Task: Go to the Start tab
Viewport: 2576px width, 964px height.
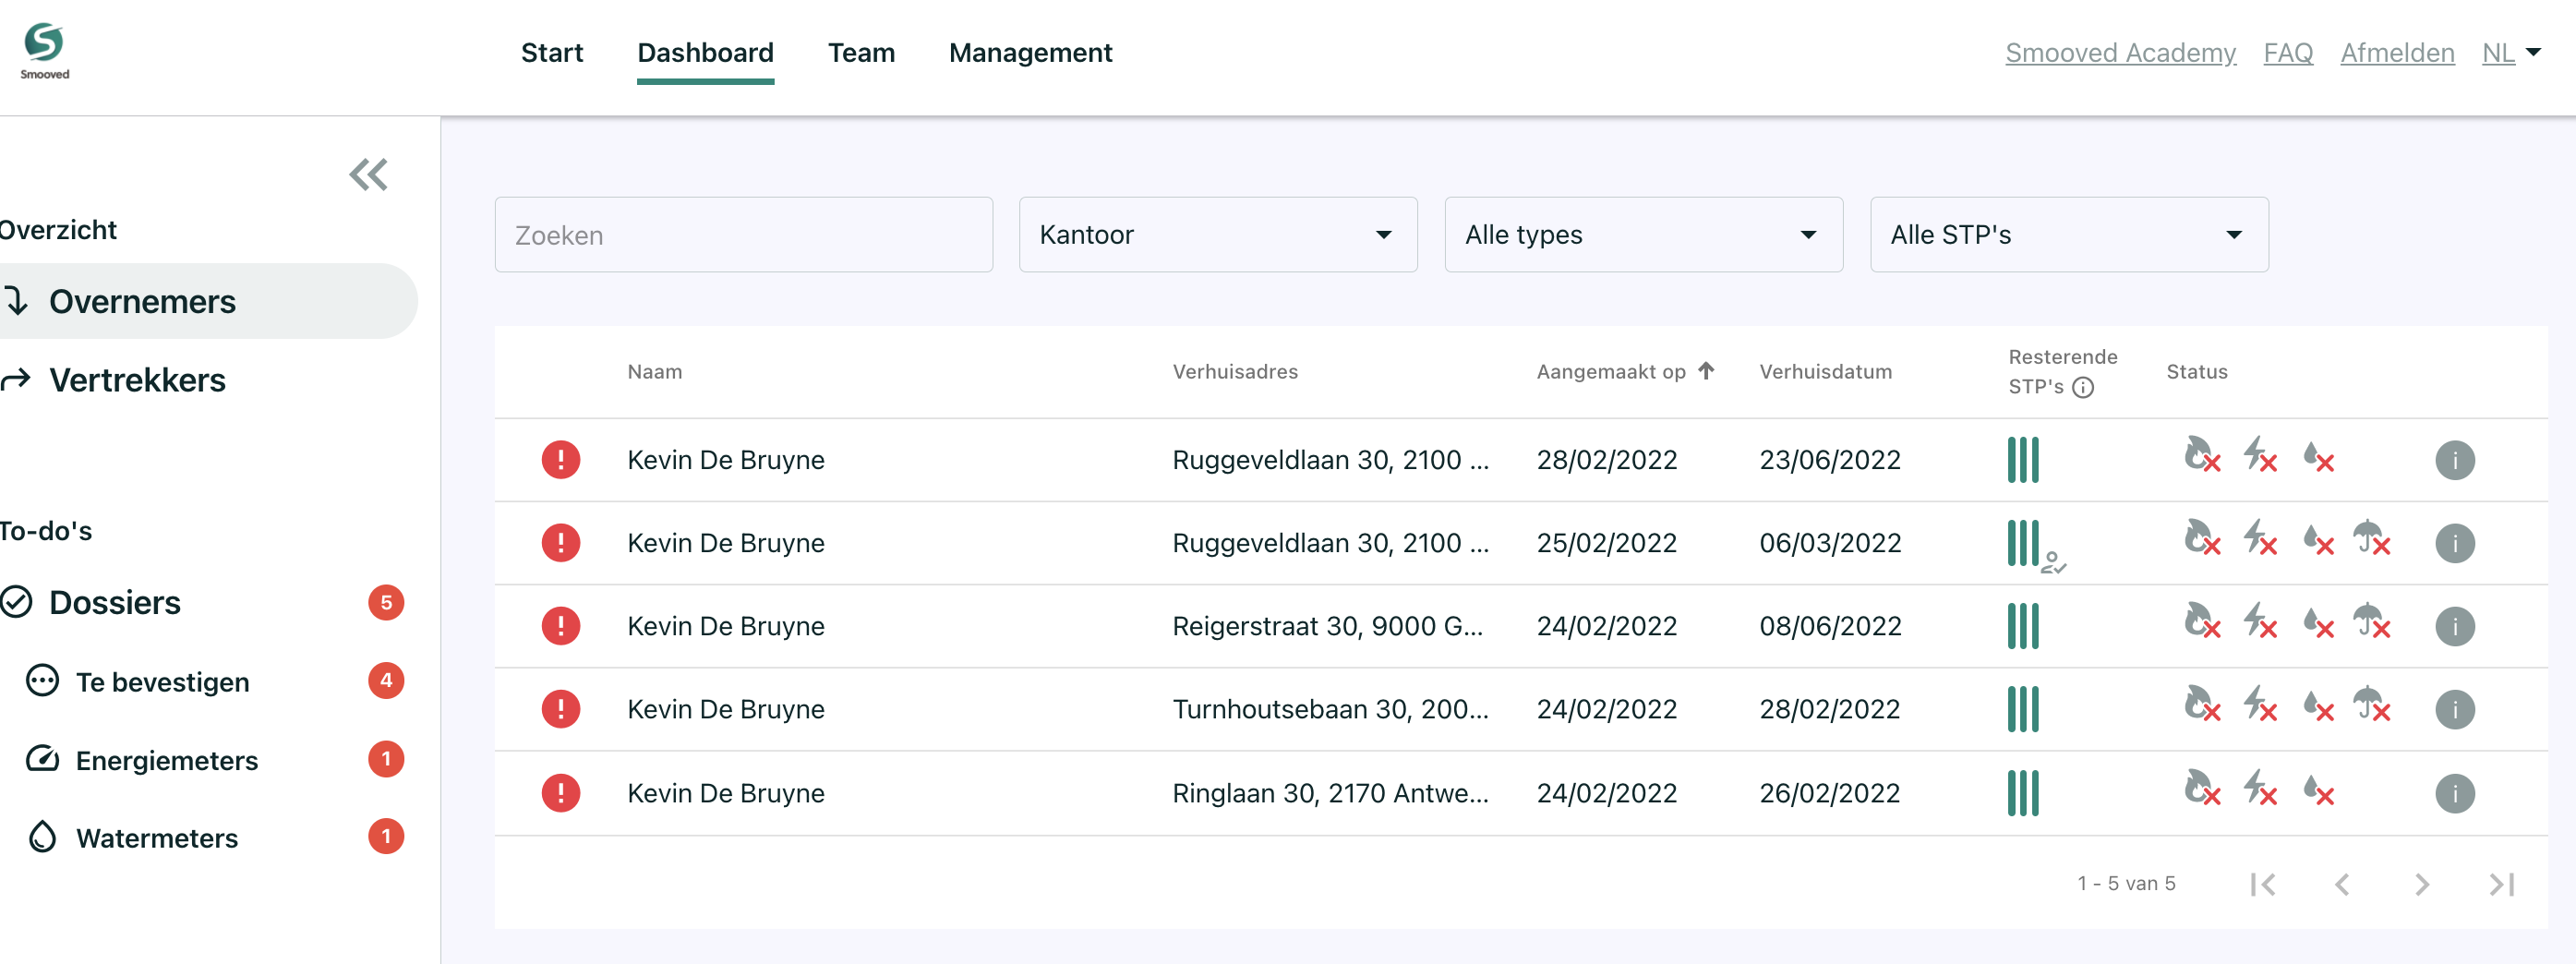Action: (x=551, y=53)
